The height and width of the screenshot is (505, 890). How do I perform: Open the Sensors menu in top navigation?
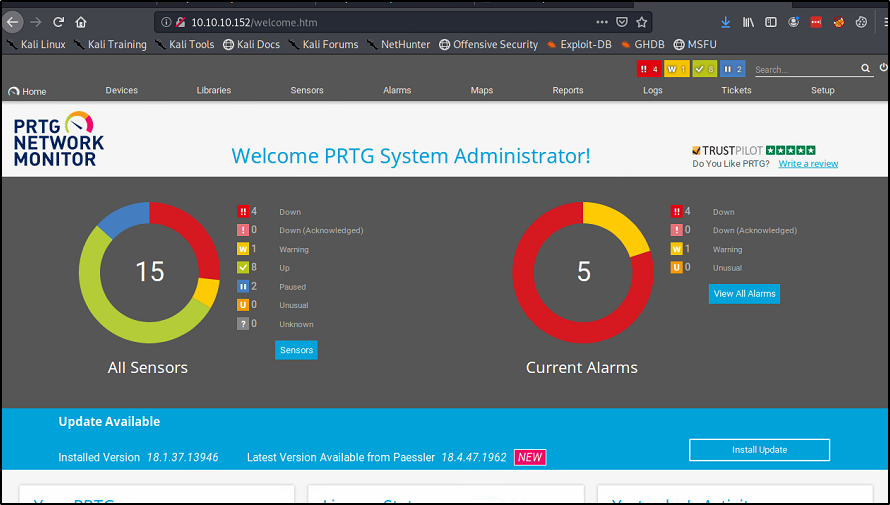tap(307, 90)
